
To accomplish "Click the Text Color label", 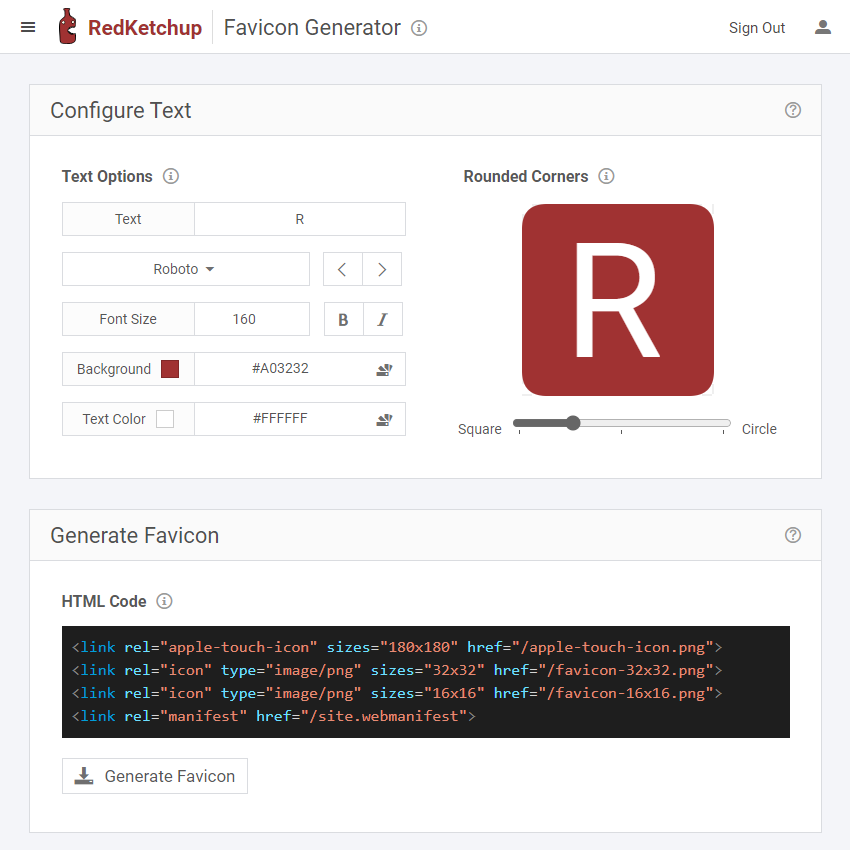I will pyautogui.click(x=114, y=419).
